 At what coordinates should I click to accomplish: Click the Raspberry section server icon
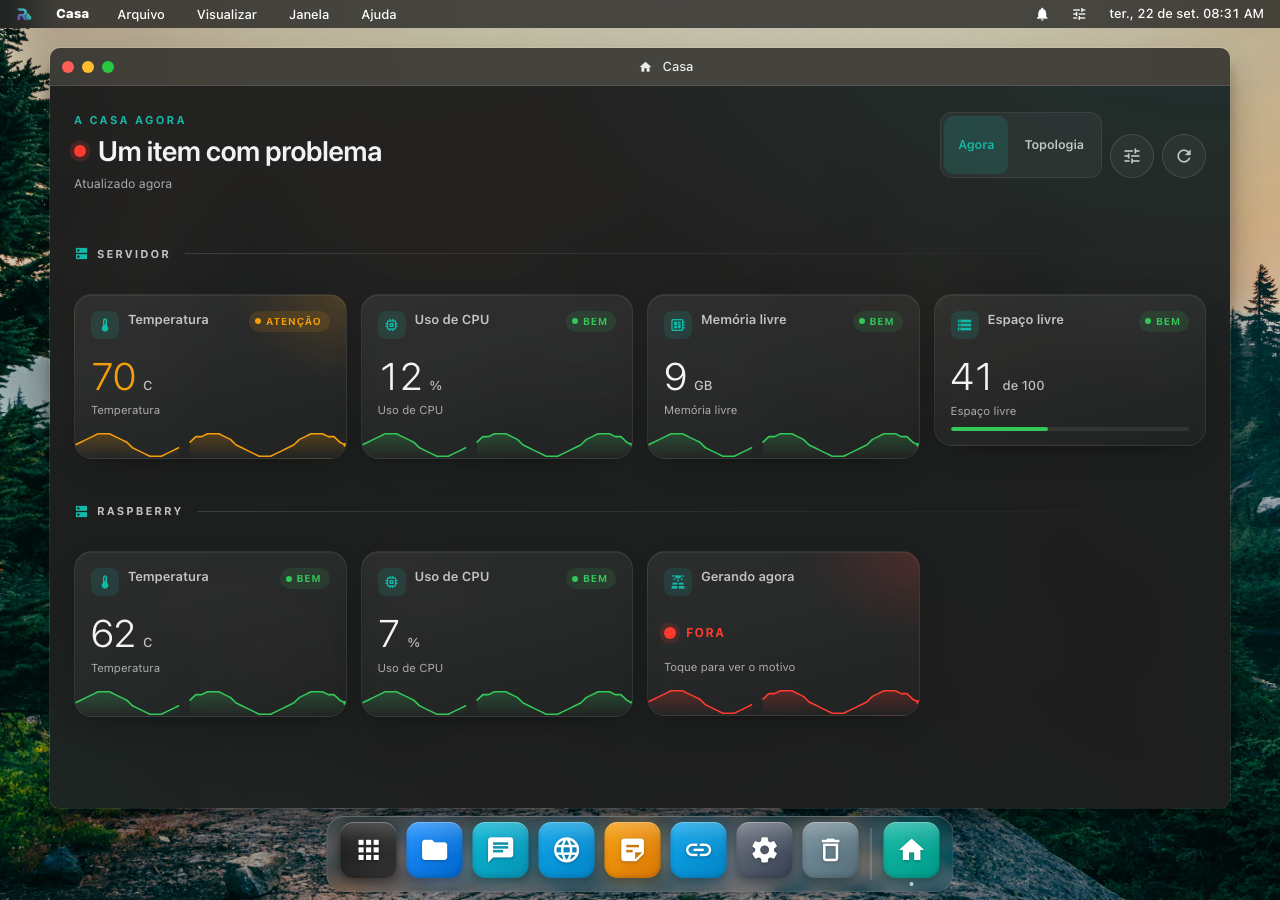(81, 511)
